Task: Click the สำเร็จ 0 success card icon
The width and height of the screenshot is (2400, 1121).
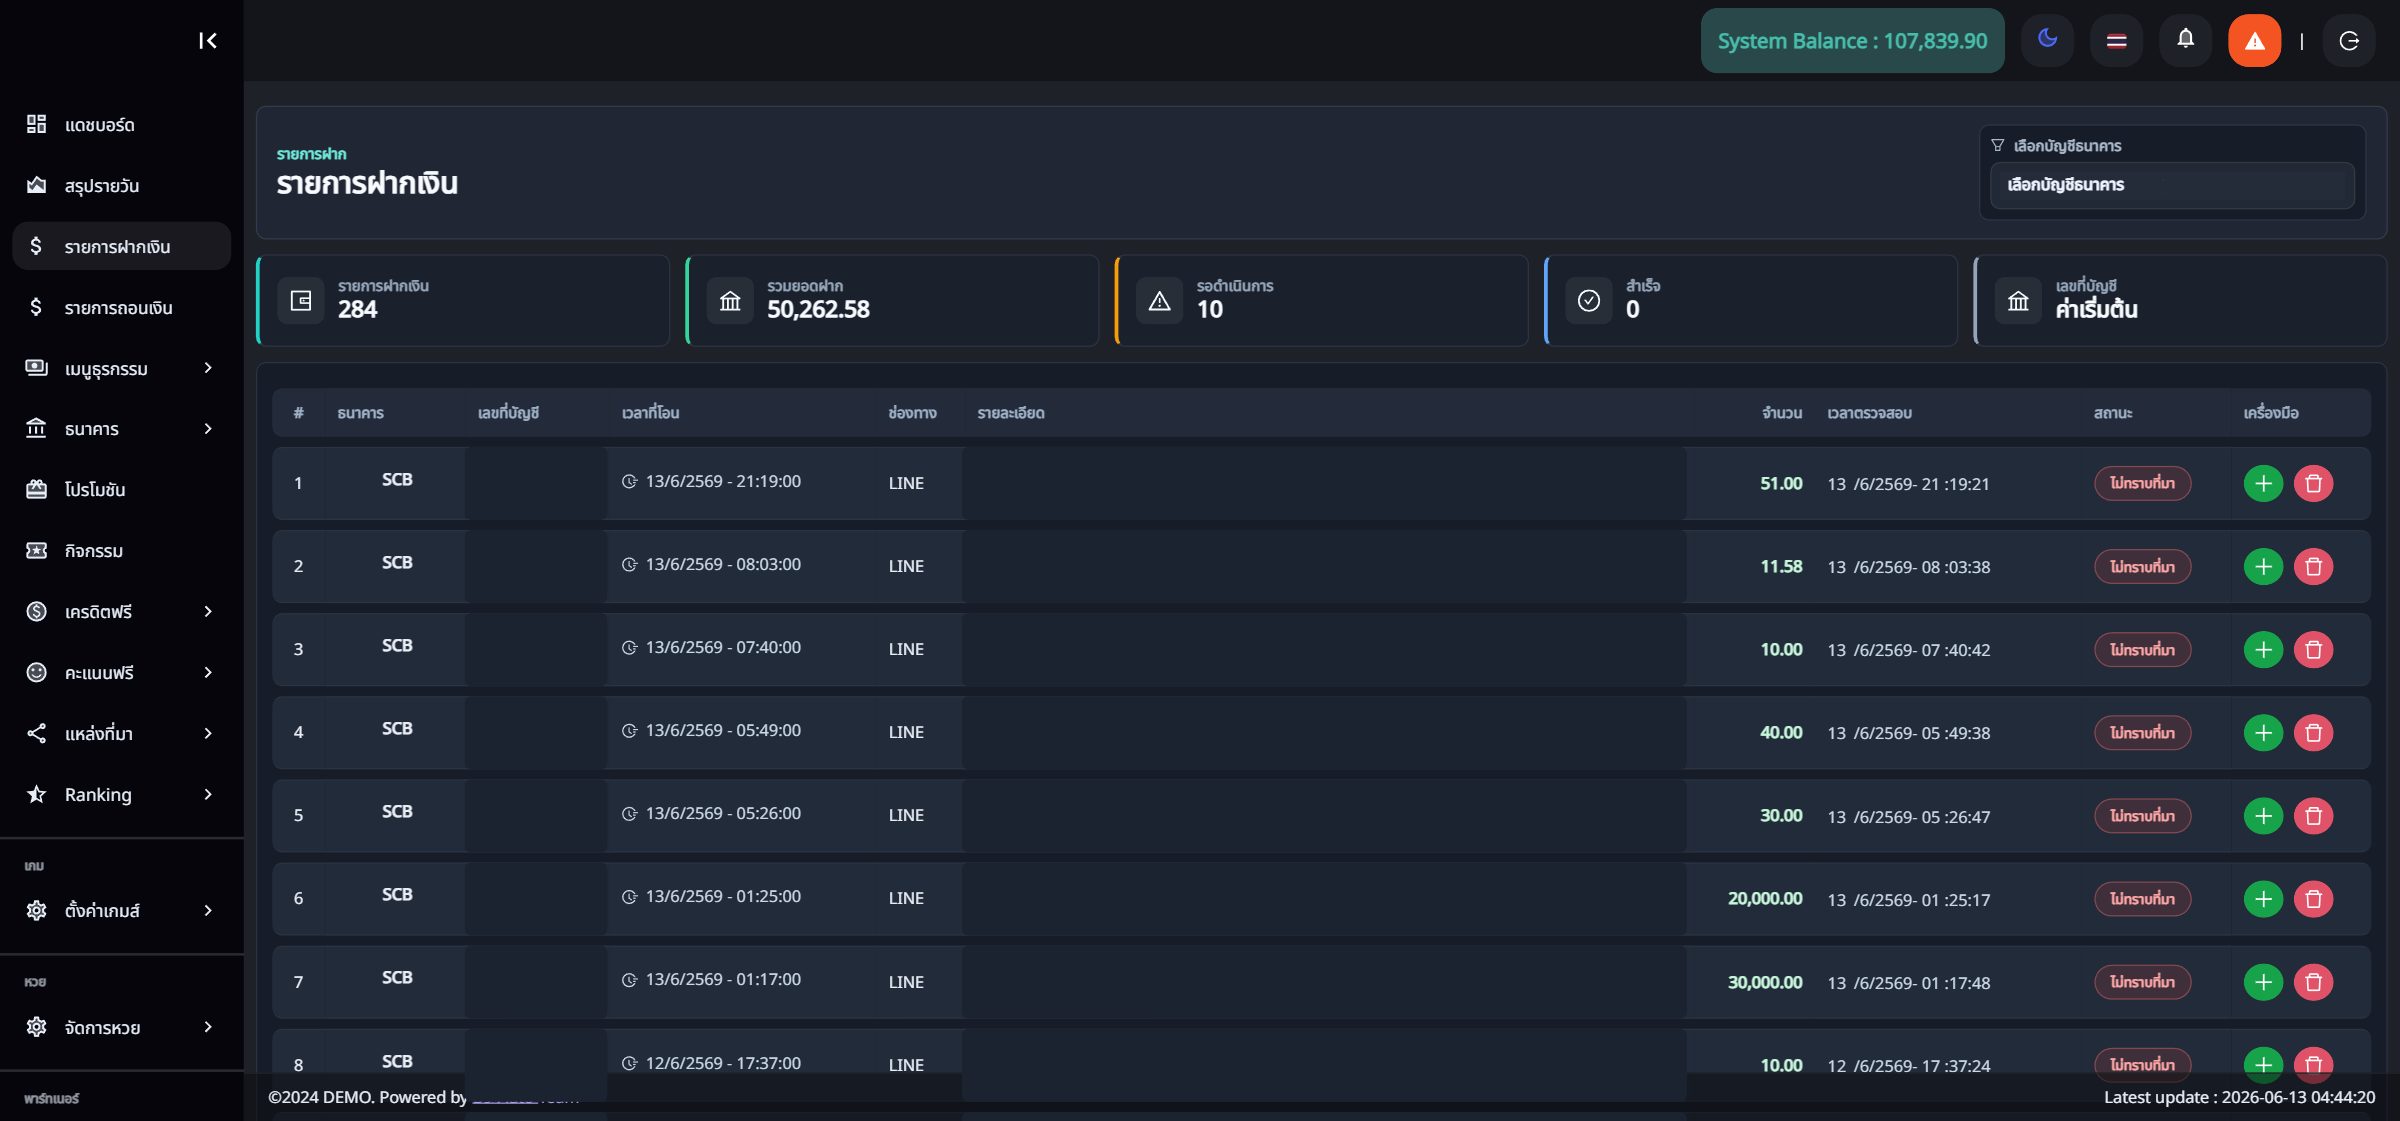Action: click(1588, 301)
